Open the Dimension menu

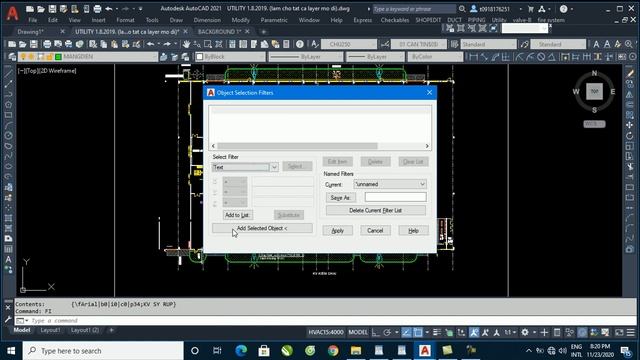(x=207, y=20)
